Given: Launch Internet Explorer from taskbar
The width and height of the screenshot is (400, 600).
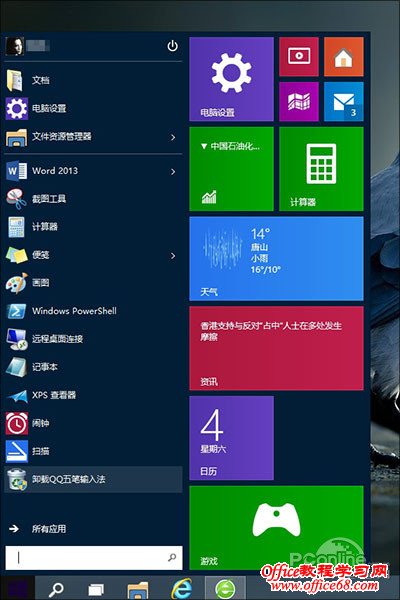Looking at the screenshot, I should [181, 589].
